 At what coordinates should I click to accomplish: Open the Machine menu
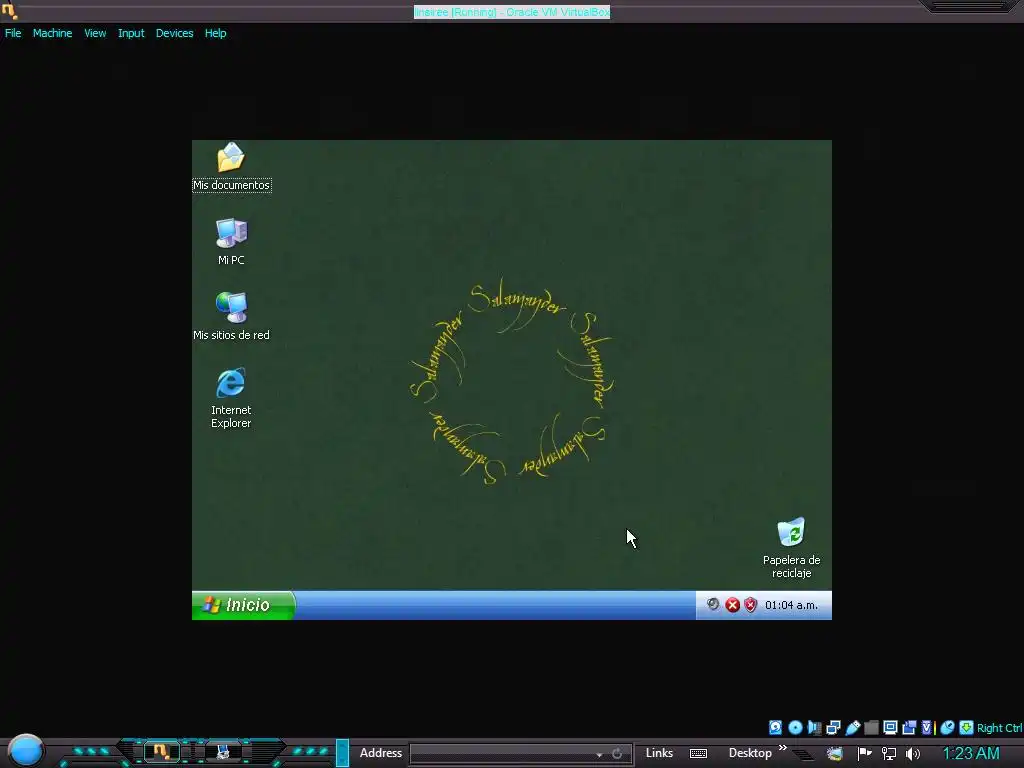[x=52, y=33]
